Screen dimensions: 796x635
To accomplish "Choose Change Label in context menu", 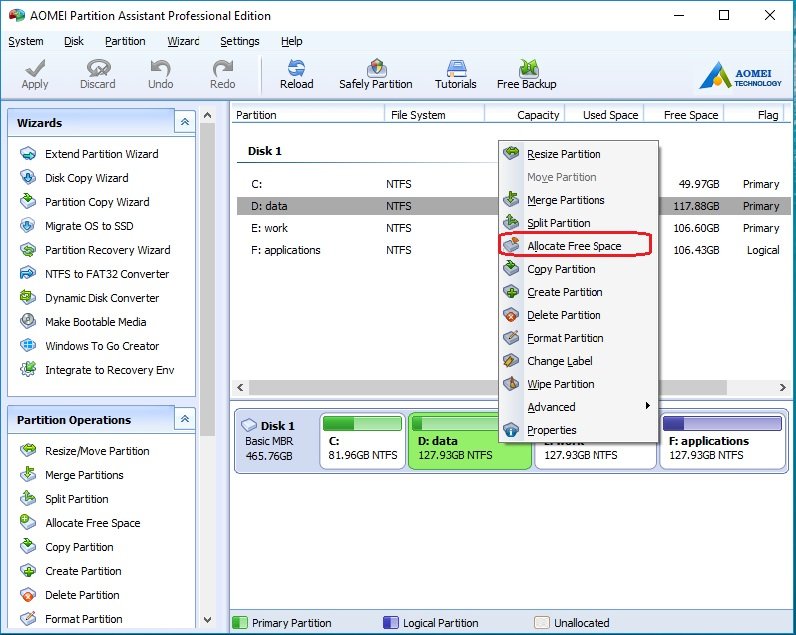I will click(x=578, y=361).
